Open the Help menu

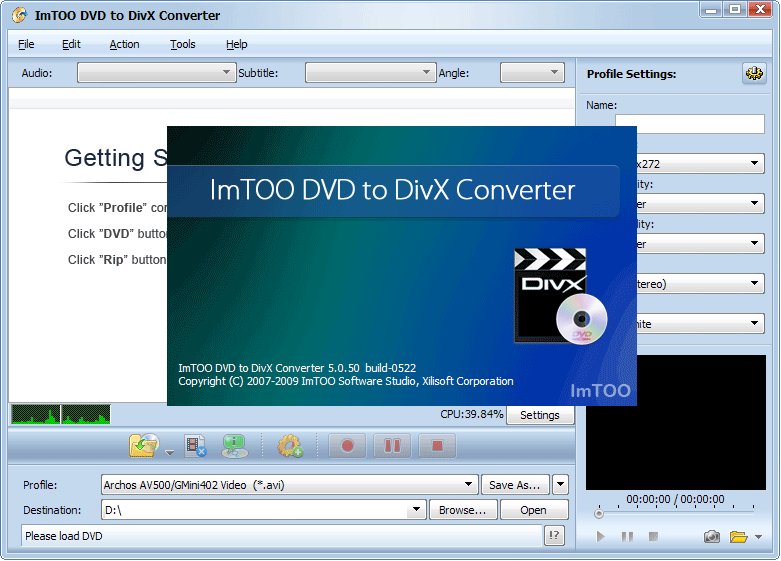237,44
